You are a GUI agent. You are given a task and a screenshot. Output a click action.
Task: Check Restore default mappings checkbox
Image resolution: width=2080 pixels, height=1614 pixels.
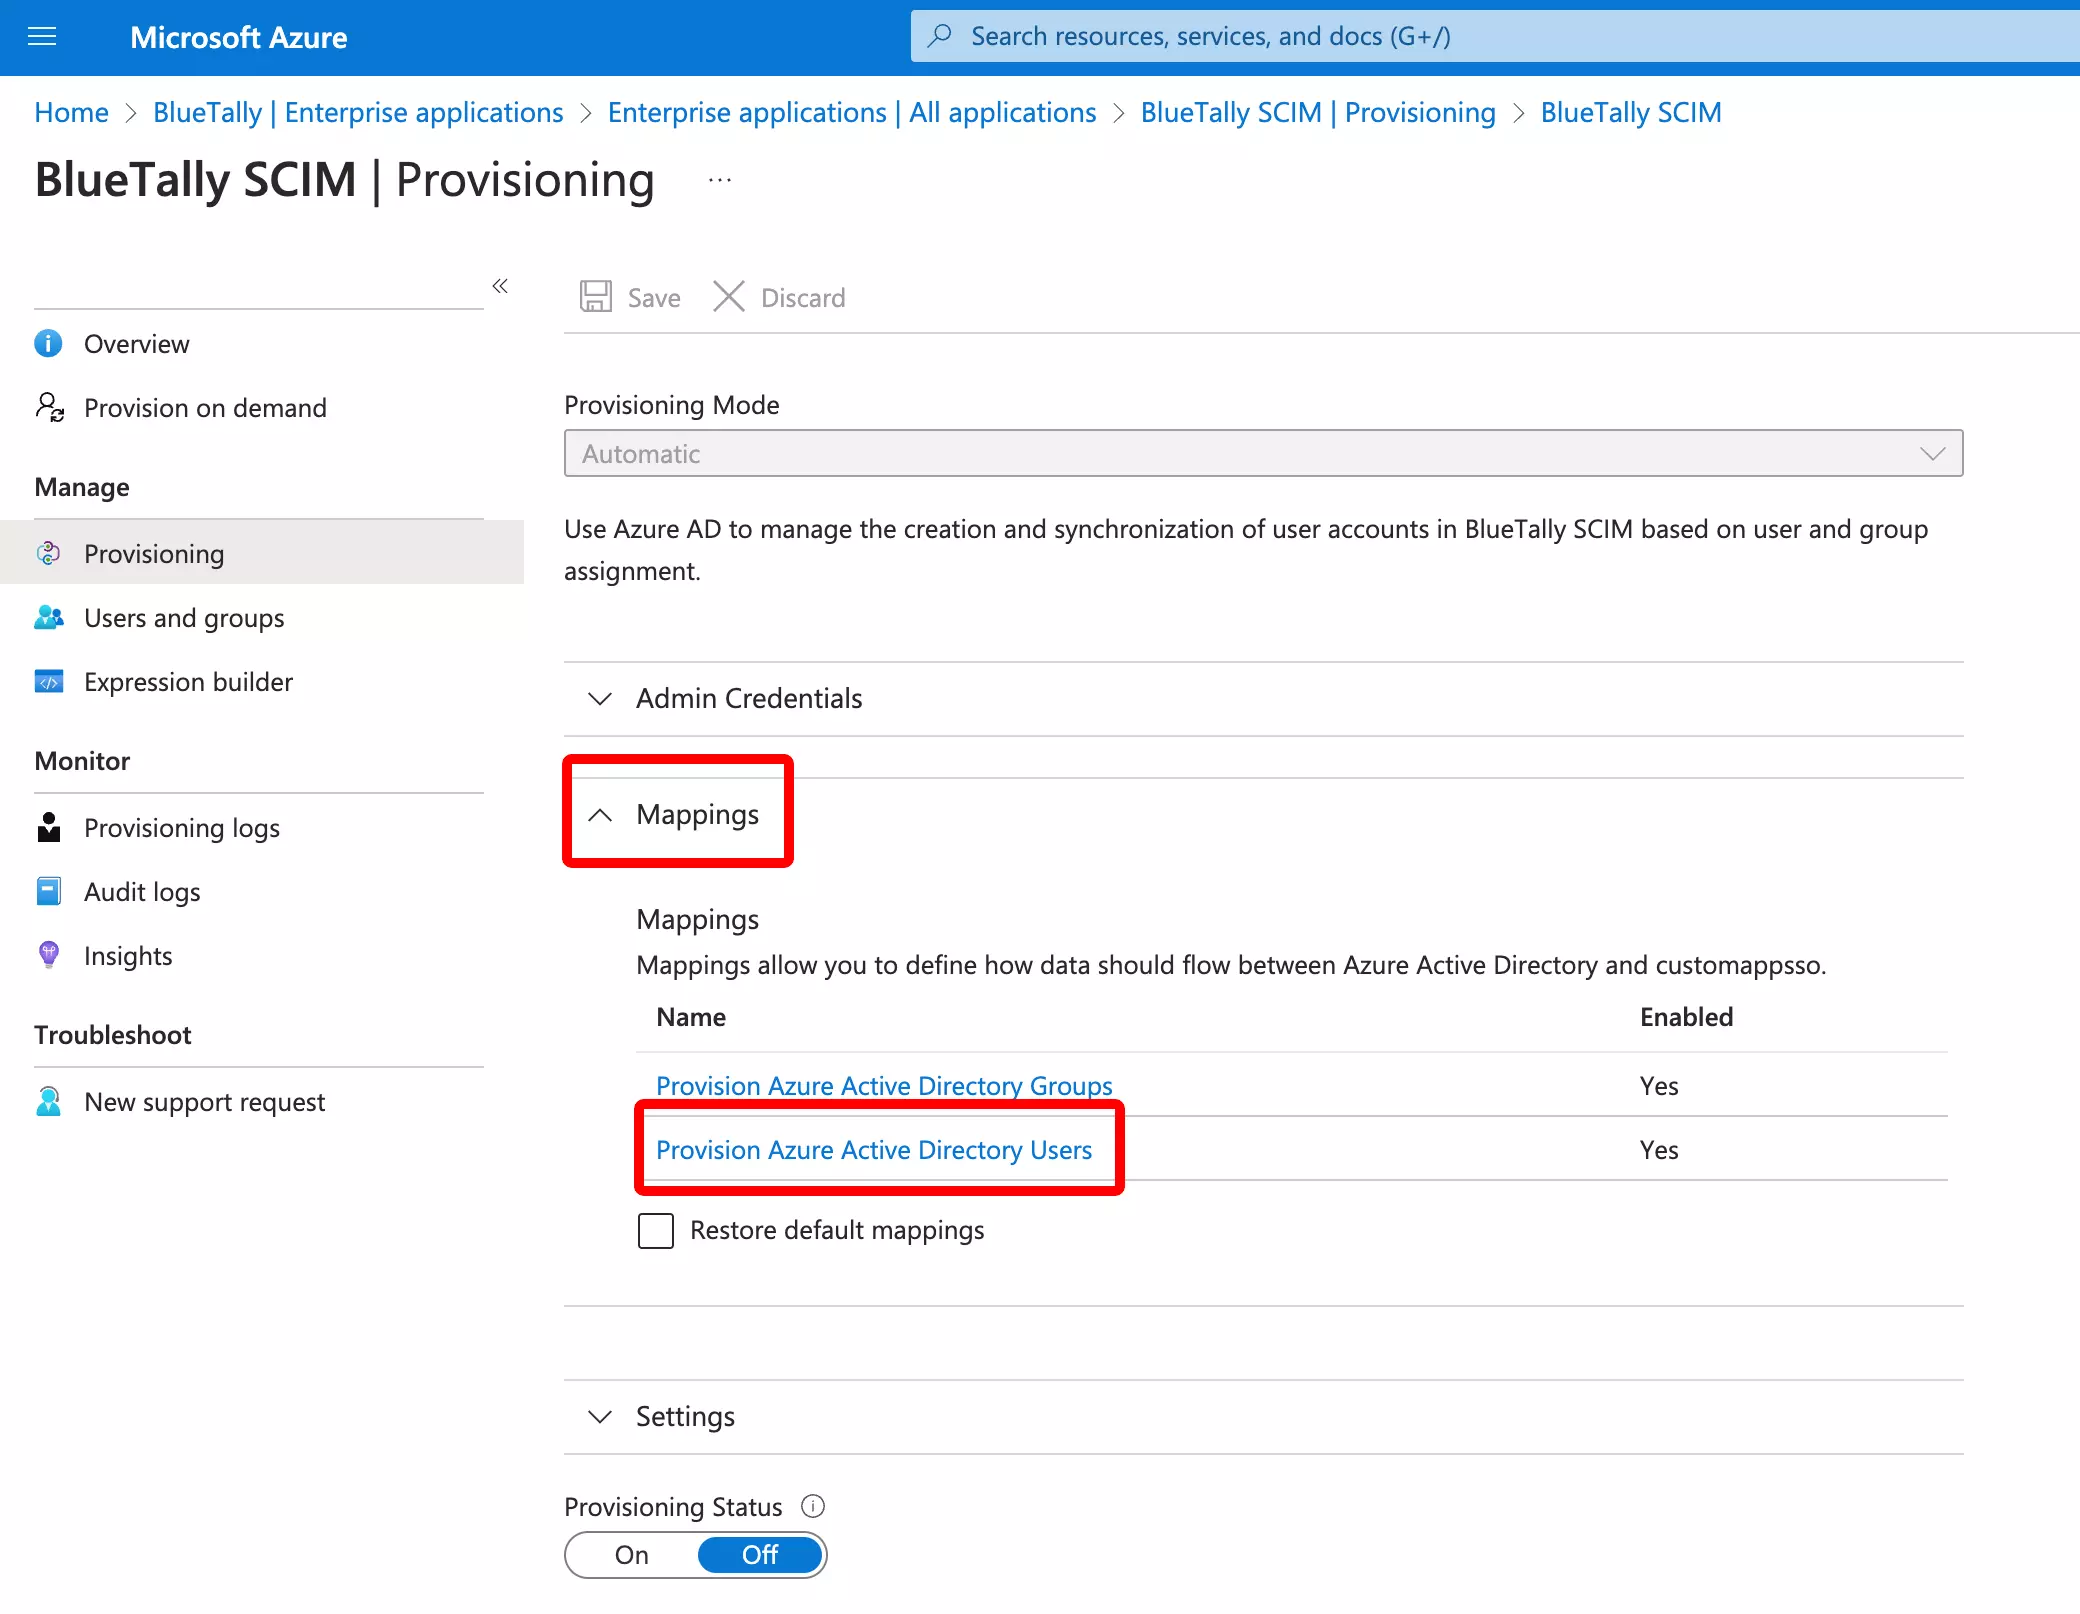tap(656, 1230)
